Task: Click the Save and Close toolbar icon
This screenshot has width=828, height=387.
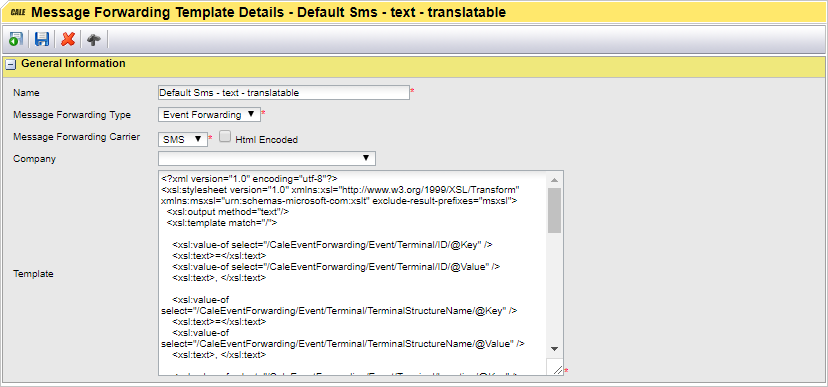Action: point(16,39)
